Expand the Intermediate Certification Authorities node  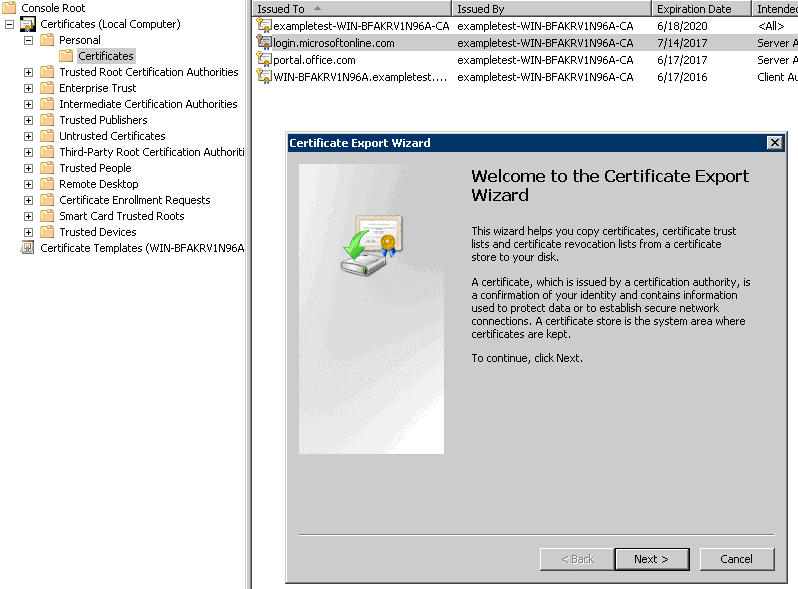[x=28, y=104]
